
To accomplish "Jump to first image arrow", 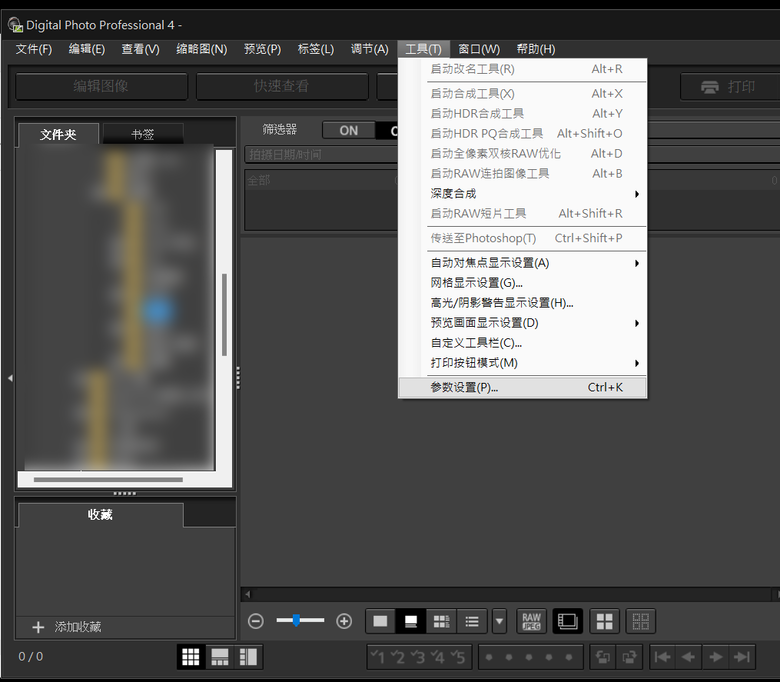I will click(663, 657).
